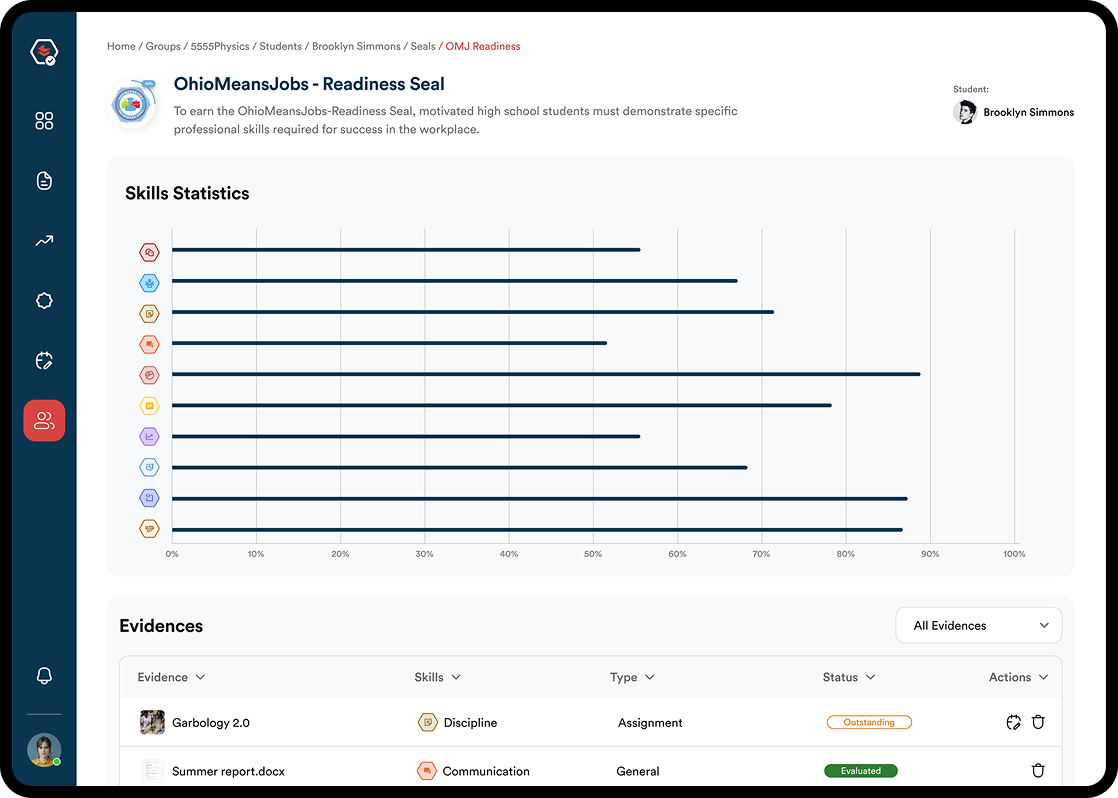Open the All Evidences dropdown
This screenshot has width=1118, height=798.
coord(978,626)
